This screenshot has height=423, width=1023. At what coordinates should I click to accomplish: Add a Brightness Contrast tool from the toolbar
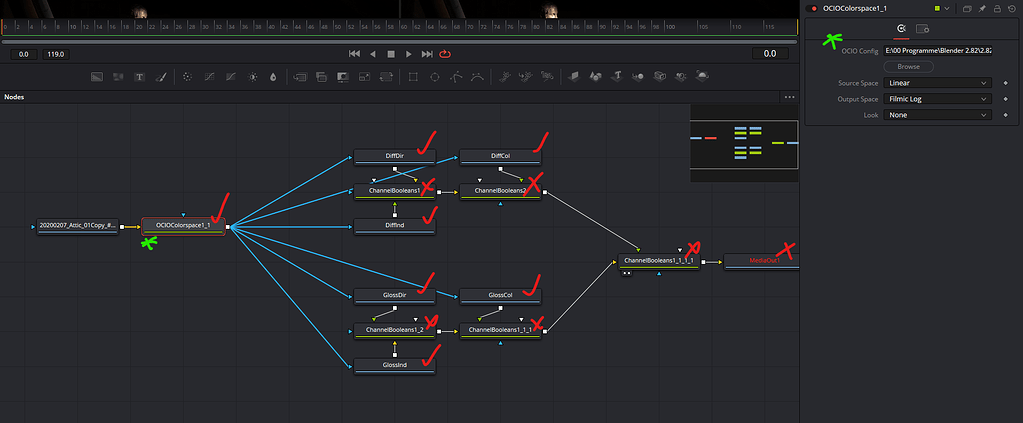tap(253, 76)
